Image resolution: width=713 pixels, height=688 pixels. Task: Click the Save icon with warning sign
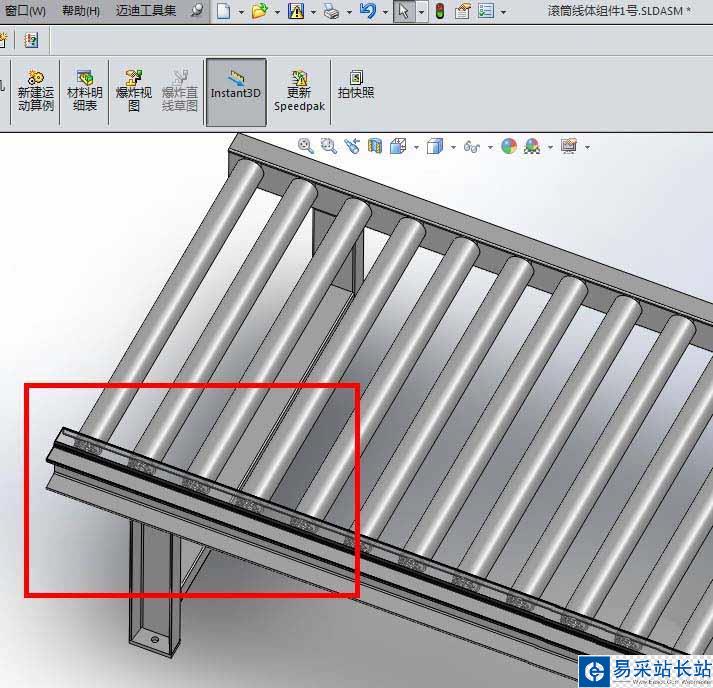pos(296,11)
